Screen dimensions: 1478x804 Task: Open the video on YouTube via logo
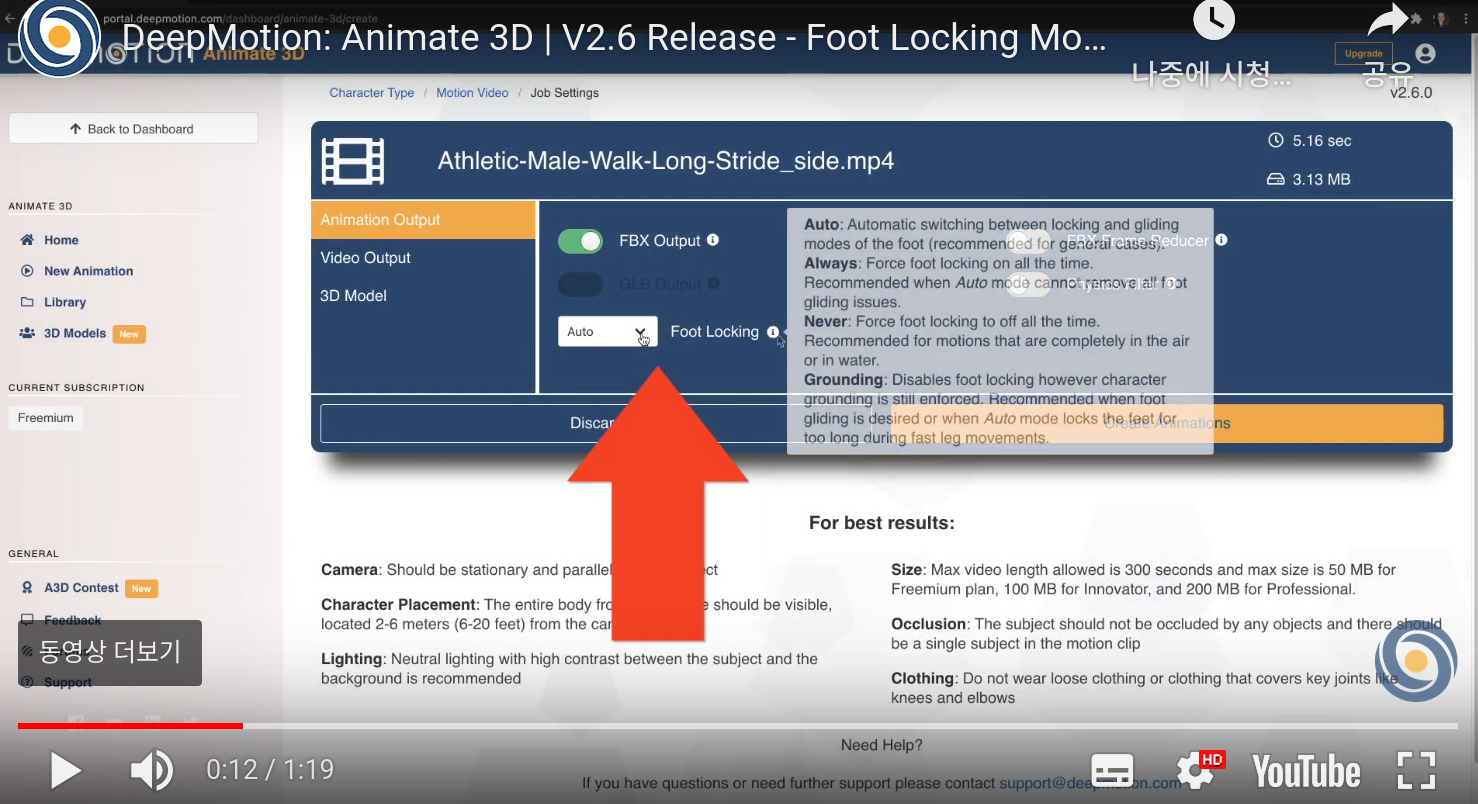click(1306, 771)
